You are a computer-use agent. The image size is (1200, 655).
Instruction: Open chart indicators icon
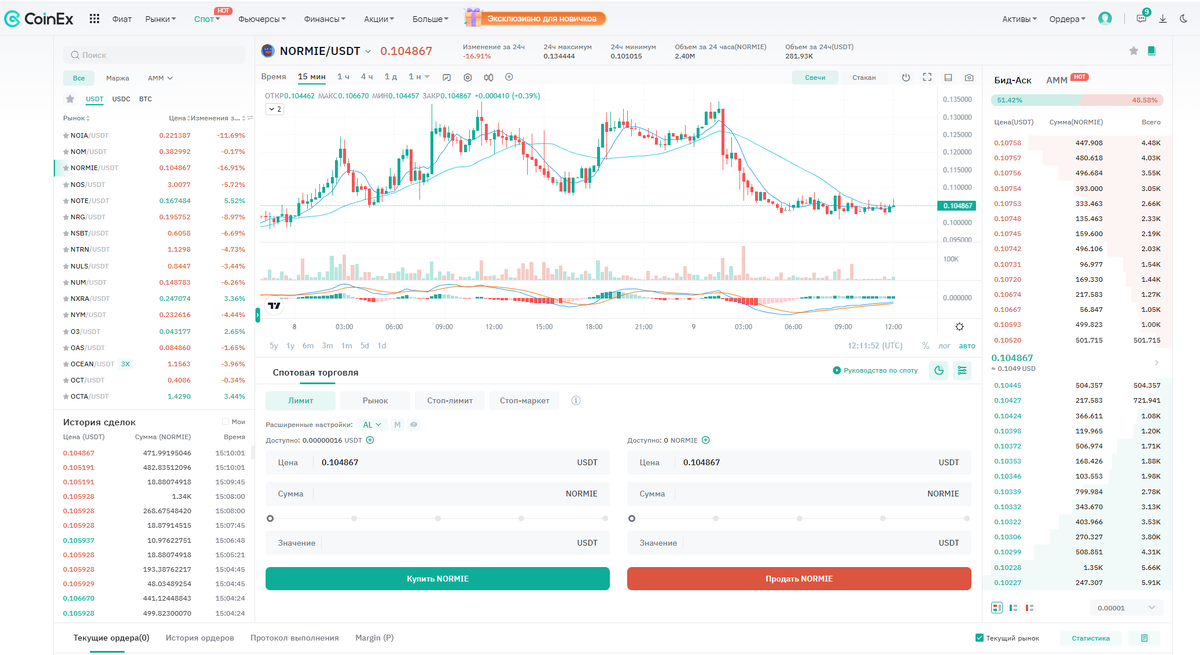pyautogui.click(x=488, y=77)
